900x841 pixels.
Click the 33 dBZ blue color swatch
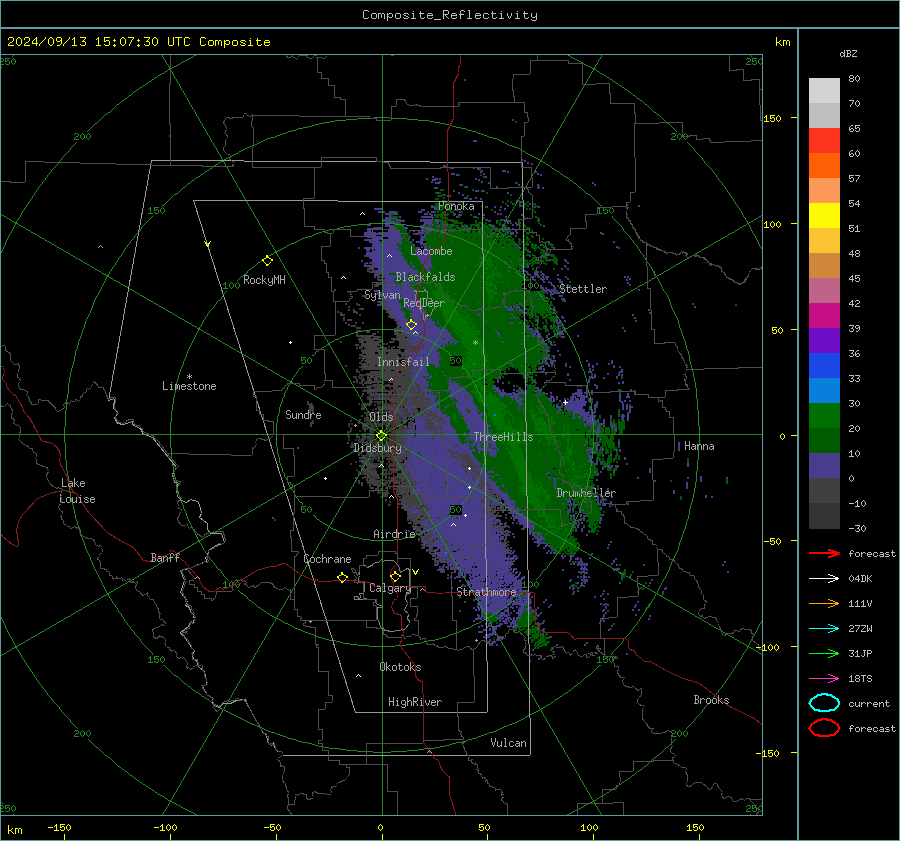click(x=824, y=391)
